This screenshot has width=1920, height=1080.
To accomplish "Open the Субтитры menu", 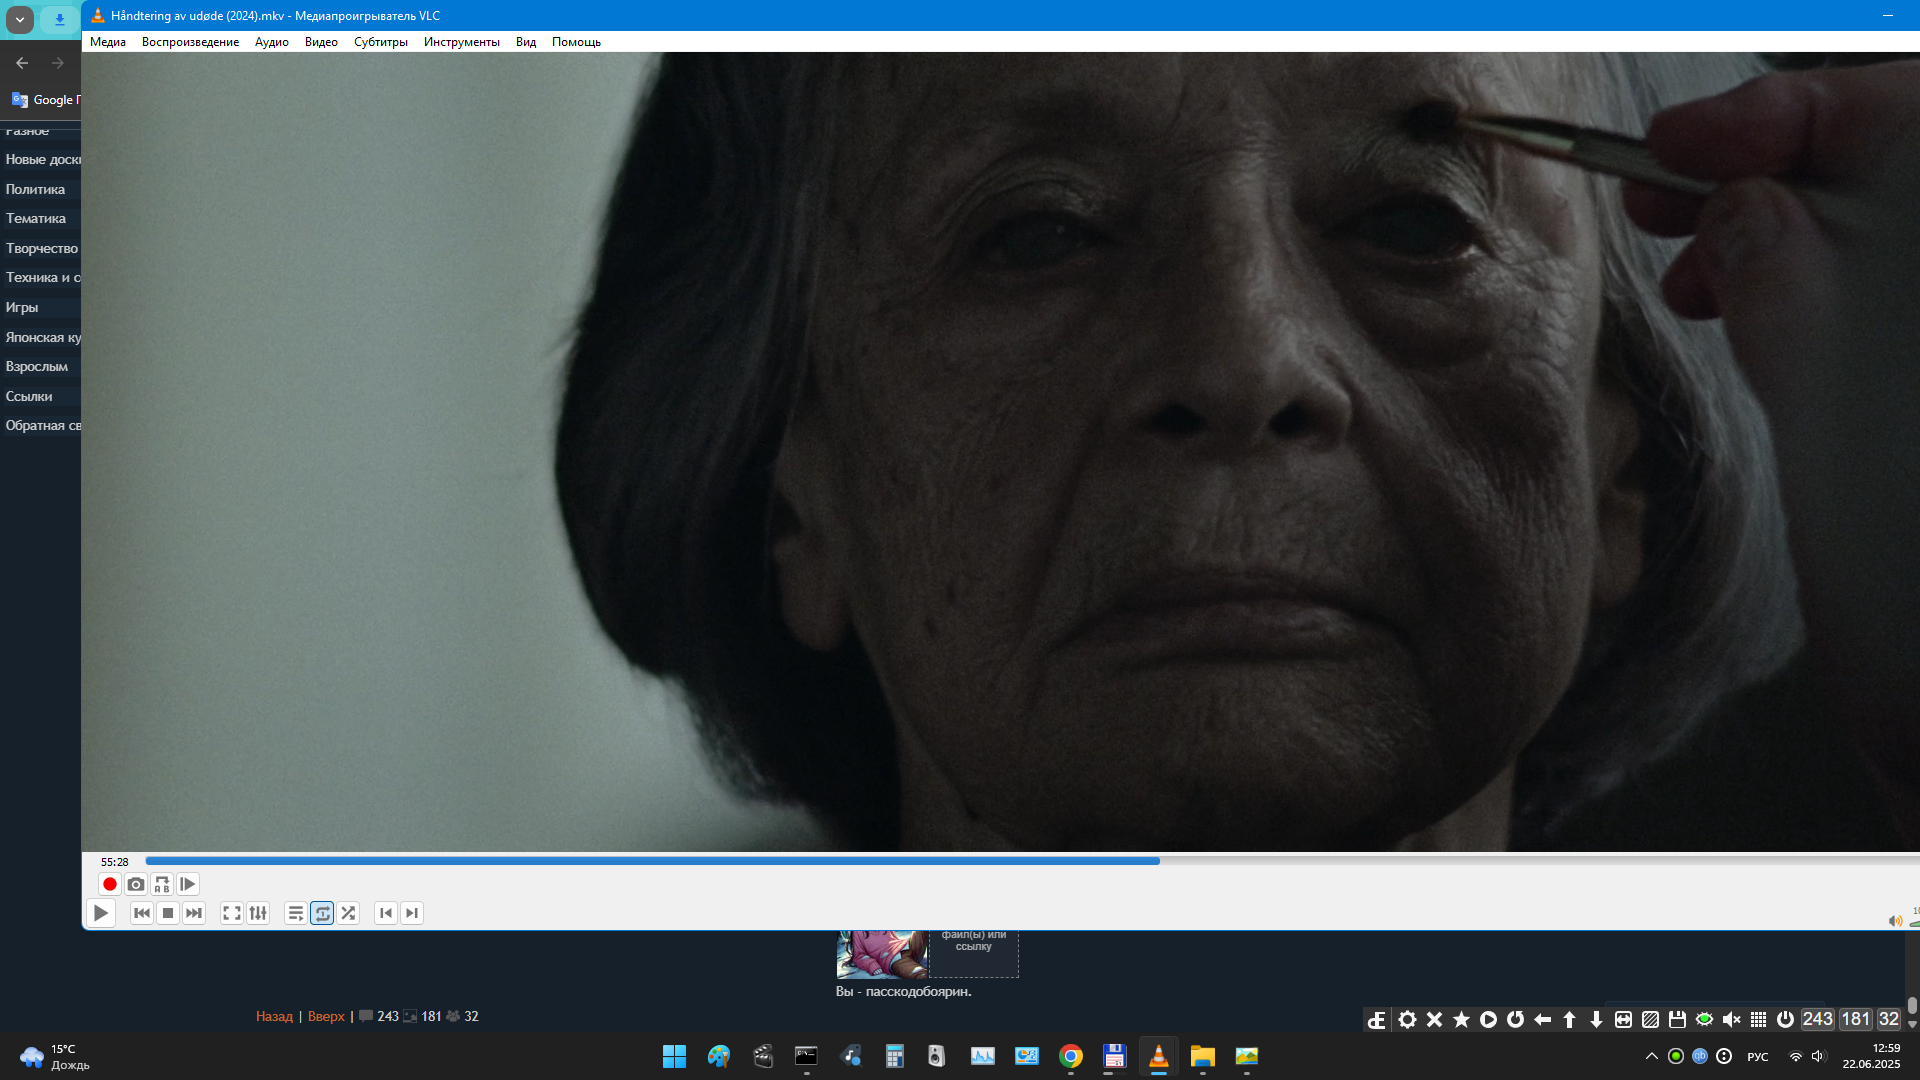I will (380, 42).
